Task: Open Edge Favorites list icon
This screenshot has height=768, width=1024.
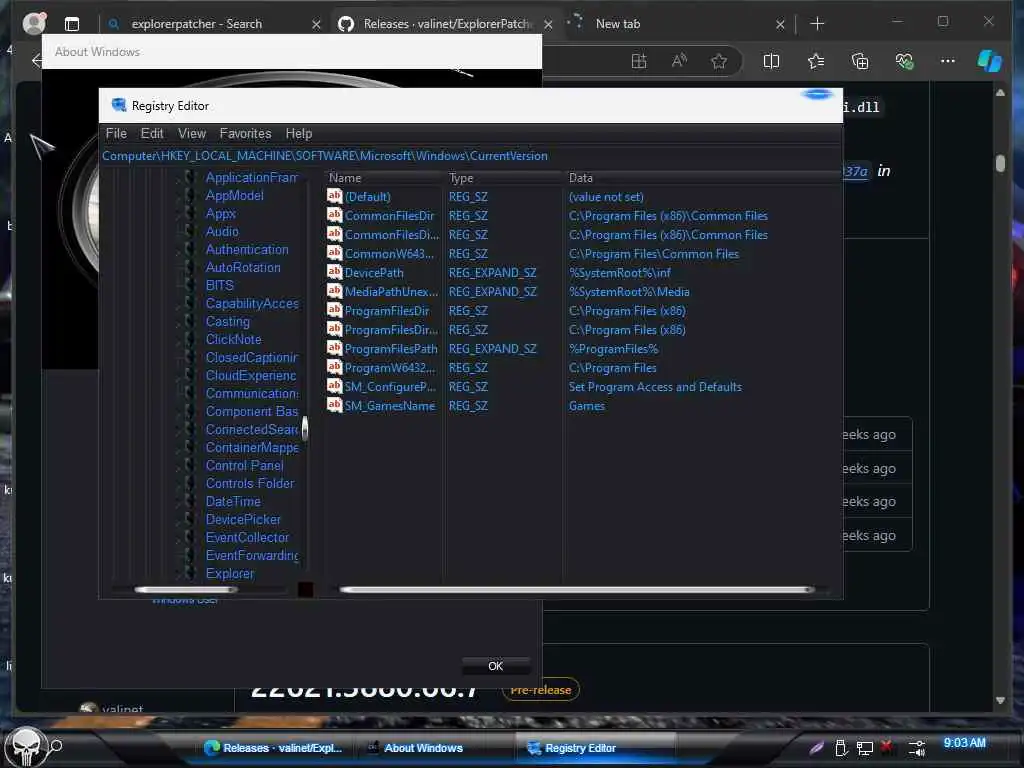Action: coord(816,61)
